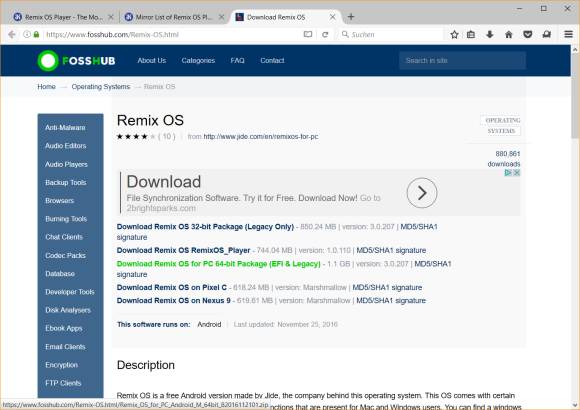This screenshot has width=580, height=410.
Task: Click the Firefox bookmark star icon
Action: tap(454, 34)
